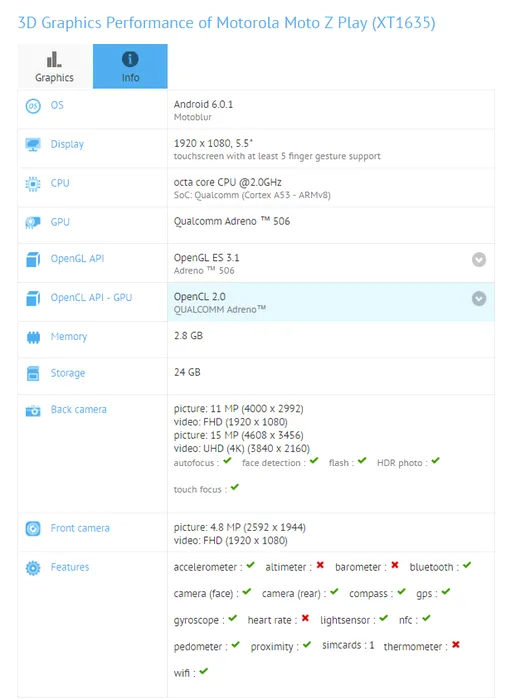Screen dimensions: 511x700
Task: Click the 'simcards : 1' text
Action: (x=348, y=646)
